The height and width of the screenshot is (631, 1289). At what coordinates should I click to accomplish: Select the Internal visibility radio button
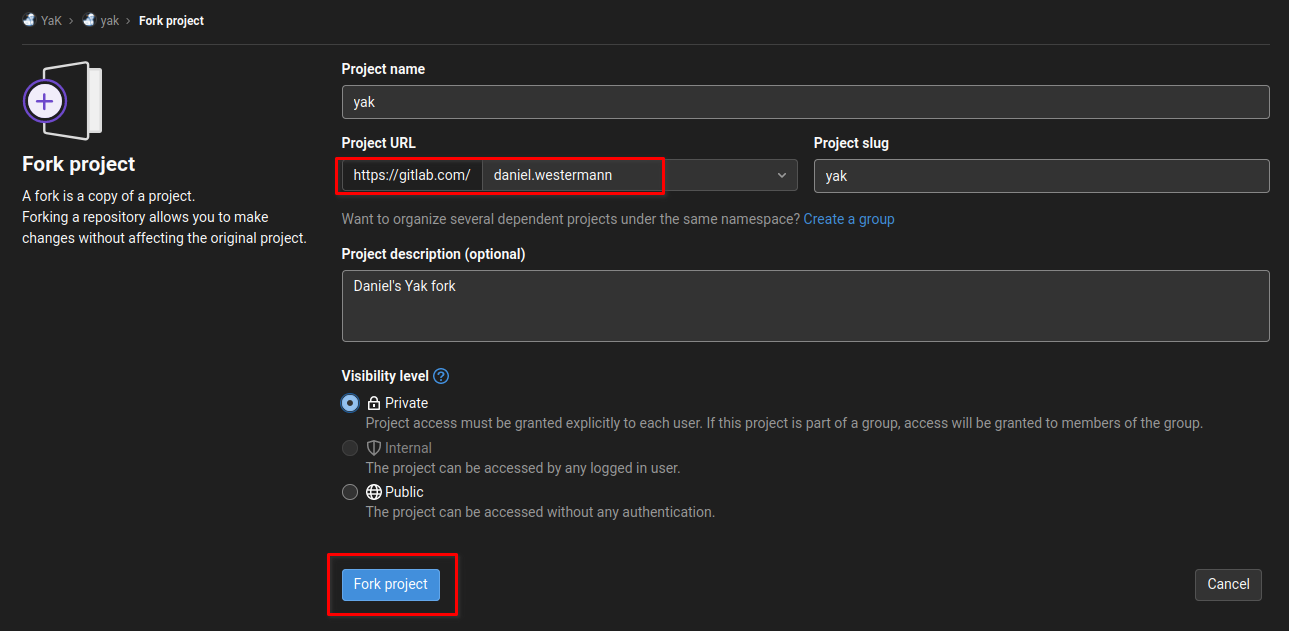pyautogui.click(x=350, y=448)
